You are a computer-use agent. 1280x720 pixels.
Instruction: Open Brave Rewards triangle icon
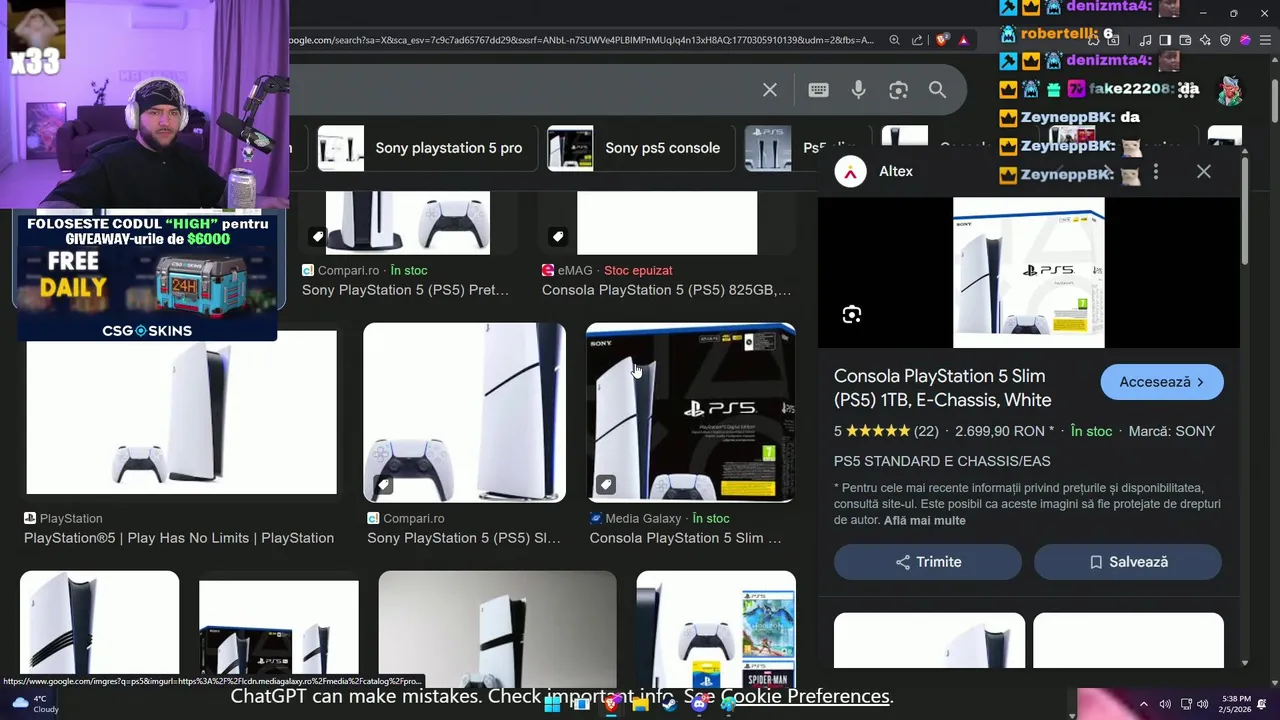(963, 40)
